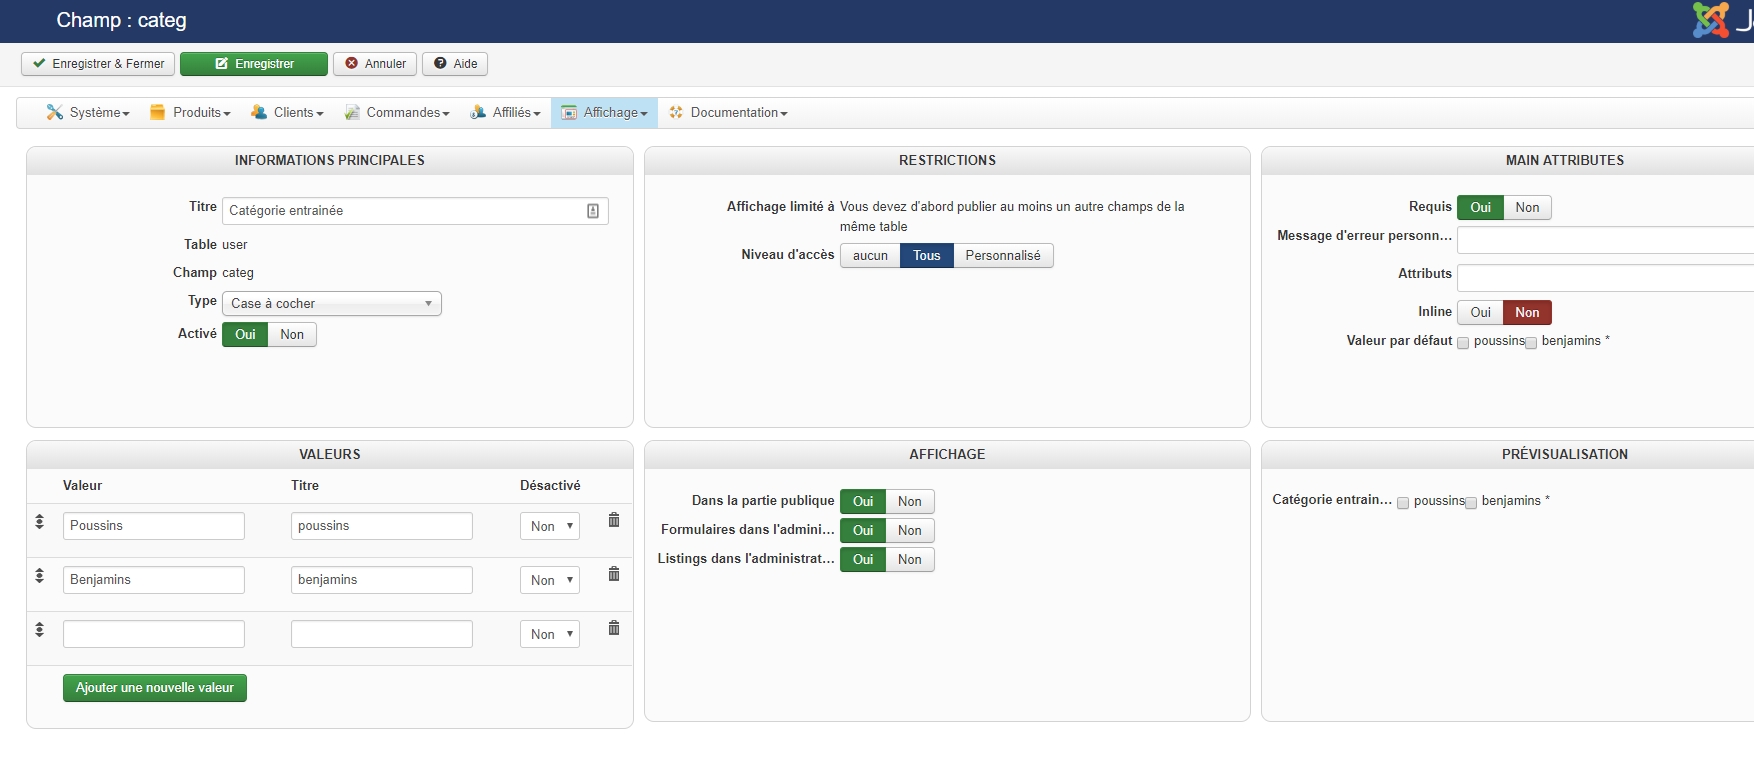Click the Documentation icon

coord(676,112)
